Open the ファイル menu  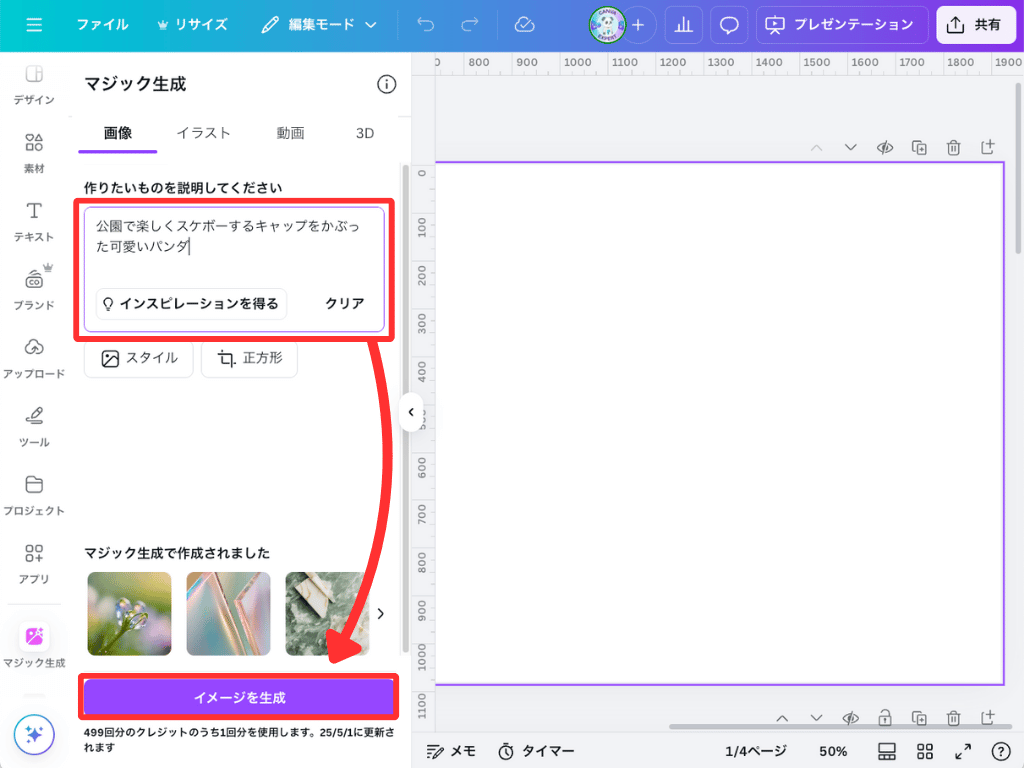(x=101, y=24)
